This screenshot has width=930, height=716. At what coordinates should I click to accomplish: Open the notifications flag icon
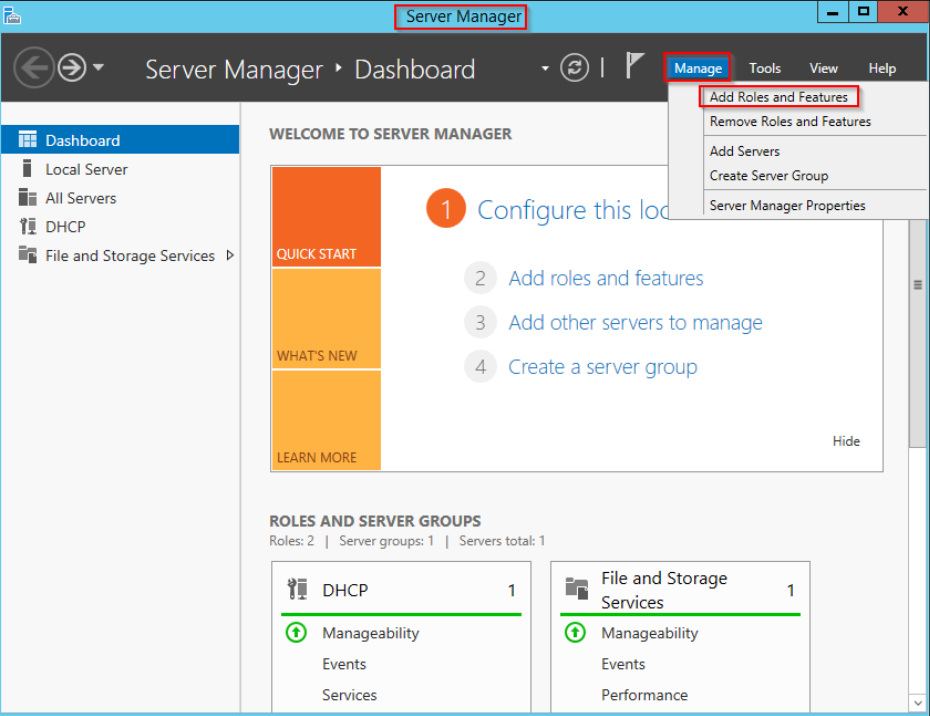(x=633, y=65)
